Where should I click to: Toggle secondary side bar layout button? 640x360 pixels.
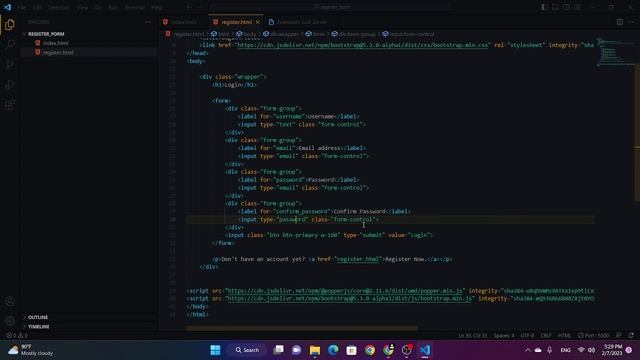(566, 7)
